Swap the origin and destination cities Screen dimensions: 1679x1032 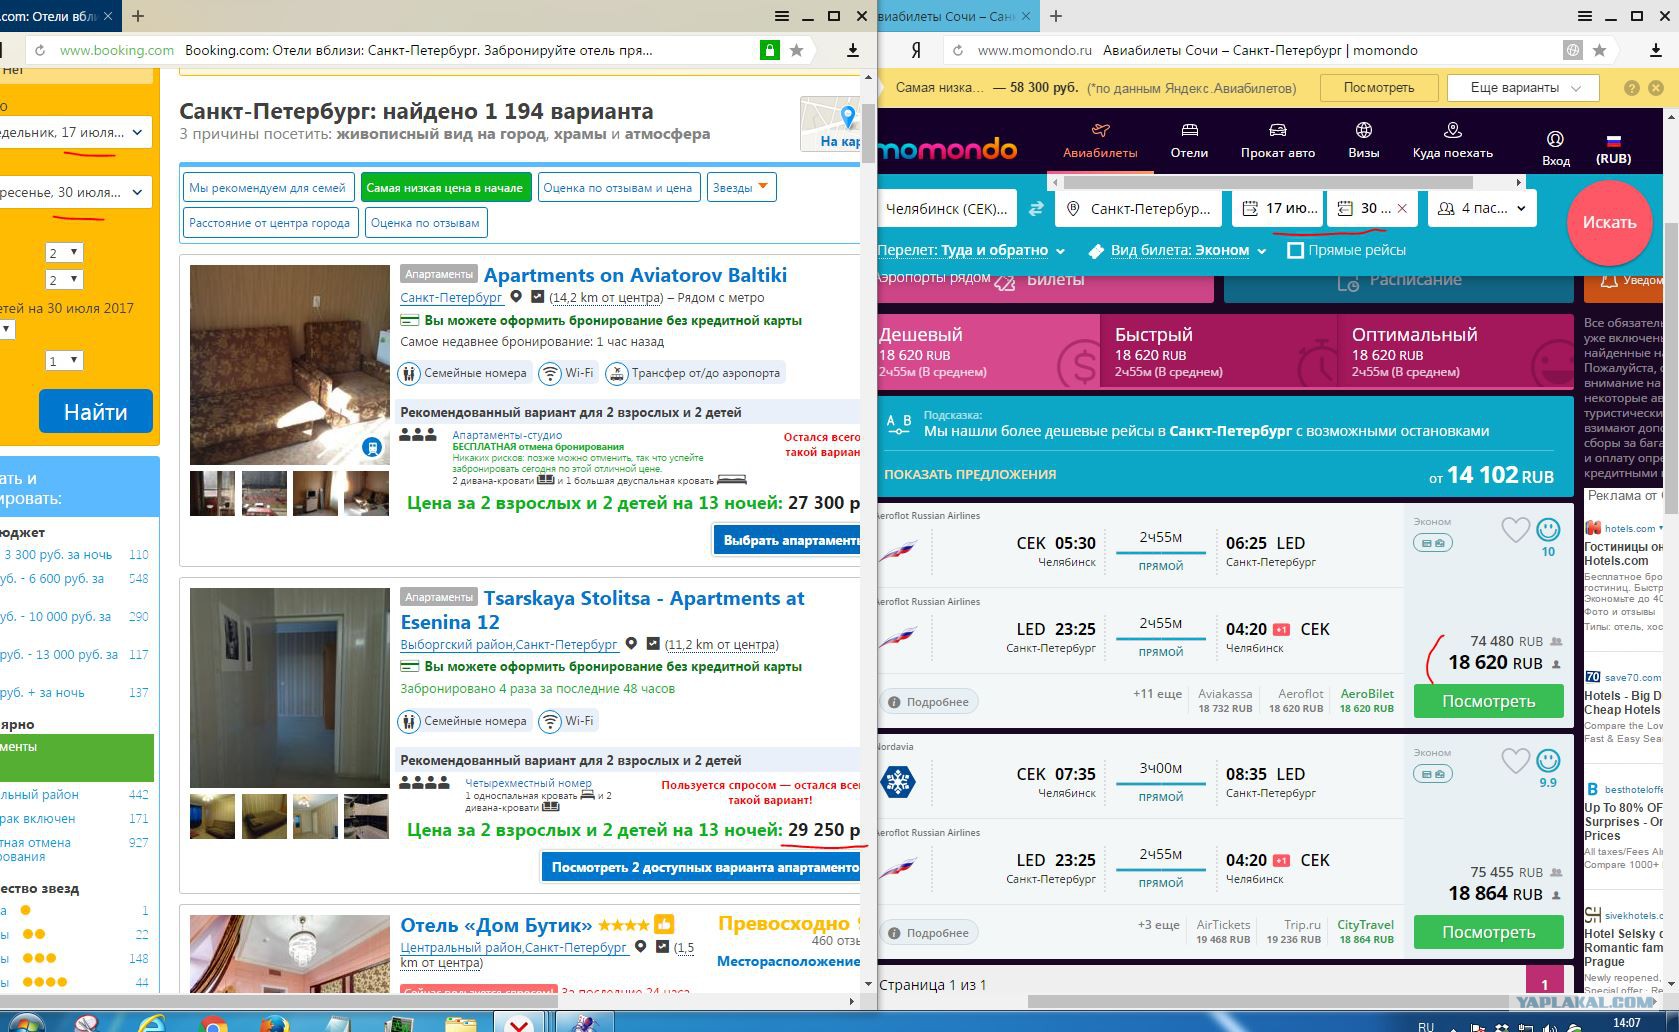(x=1036, y=208)
